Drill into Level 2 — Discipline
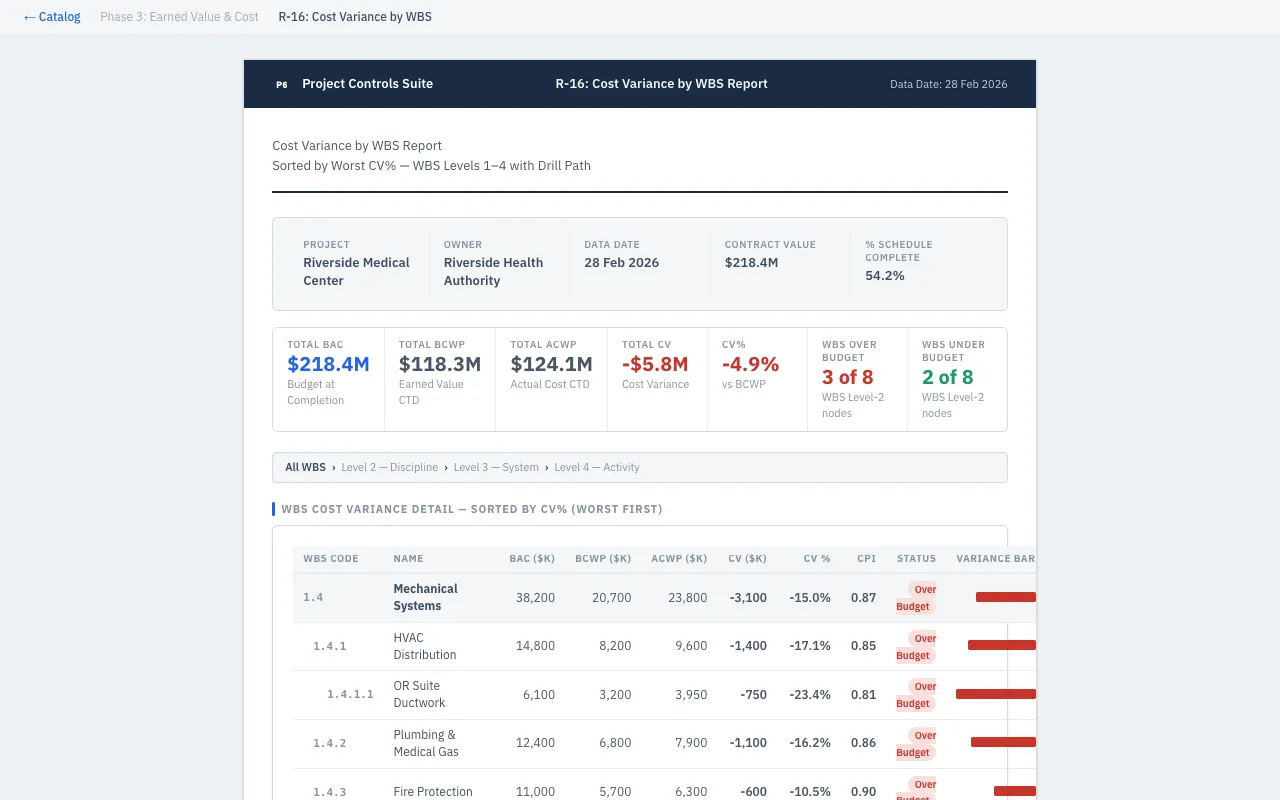This screenshot has height=800, width=1280. pos(390,467)
